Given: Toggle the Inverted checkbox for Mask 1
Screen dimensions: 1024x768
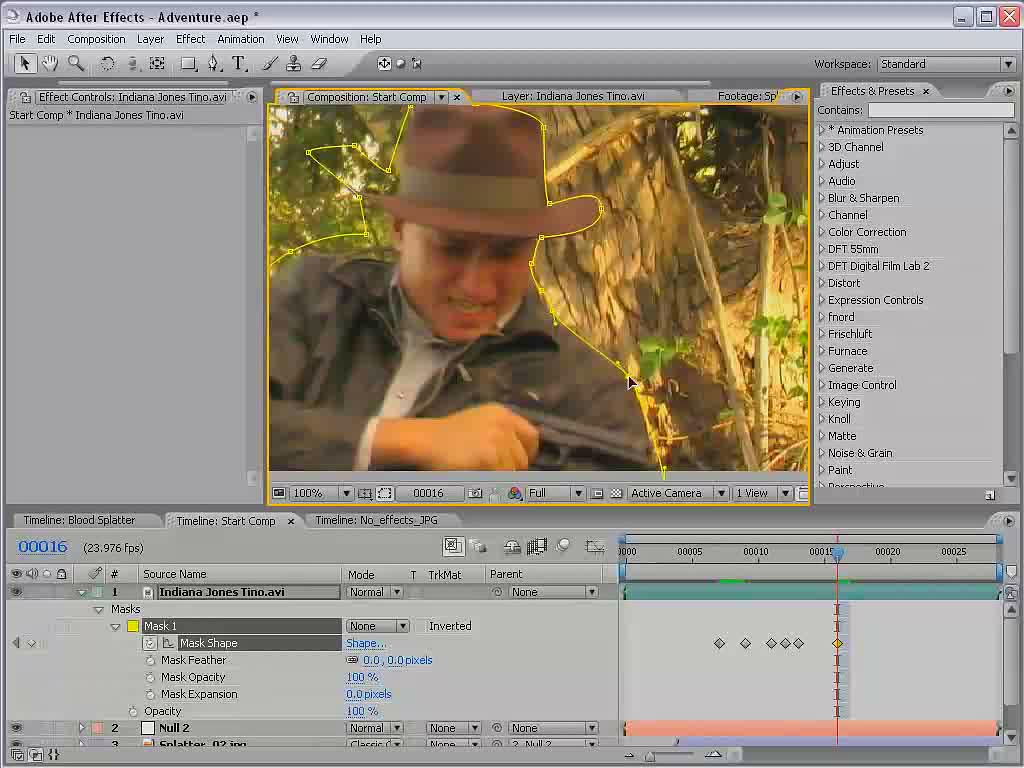Looking at the screenshot, I should 420,626.
